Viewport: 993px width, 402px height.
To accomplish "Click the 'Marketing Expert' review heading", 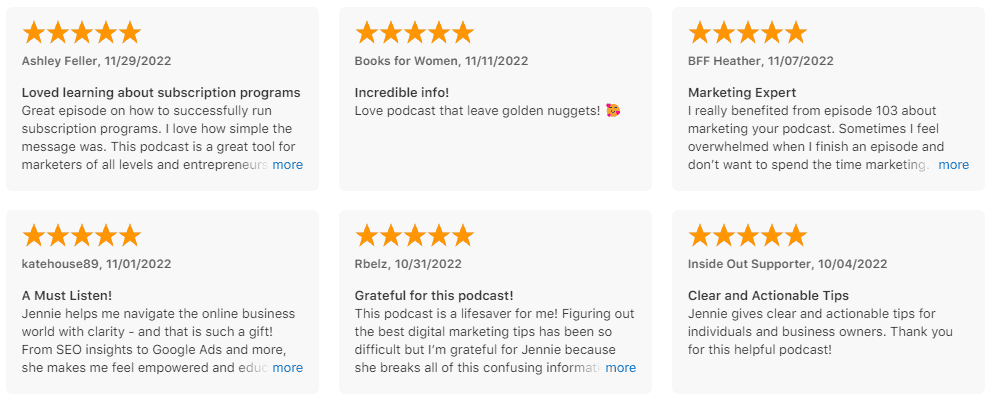I will (742, 92).
